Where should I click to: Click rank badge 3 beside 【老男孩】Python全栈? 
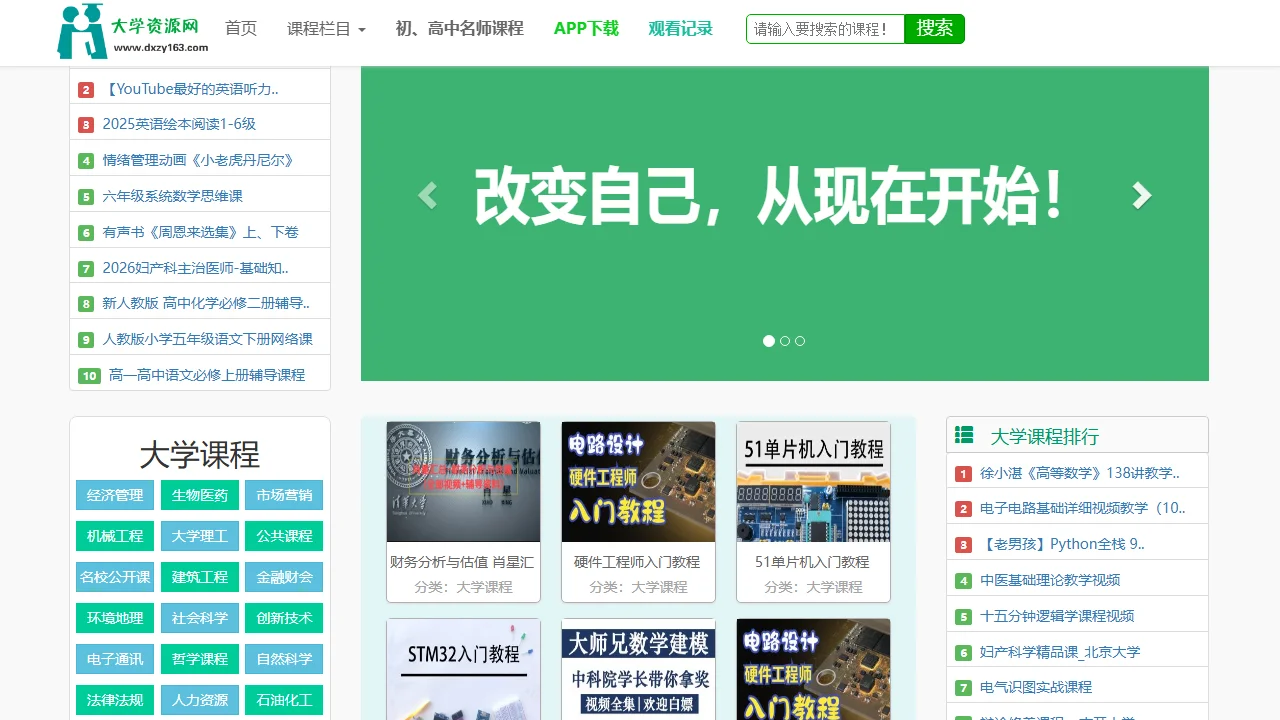(963, 543)
